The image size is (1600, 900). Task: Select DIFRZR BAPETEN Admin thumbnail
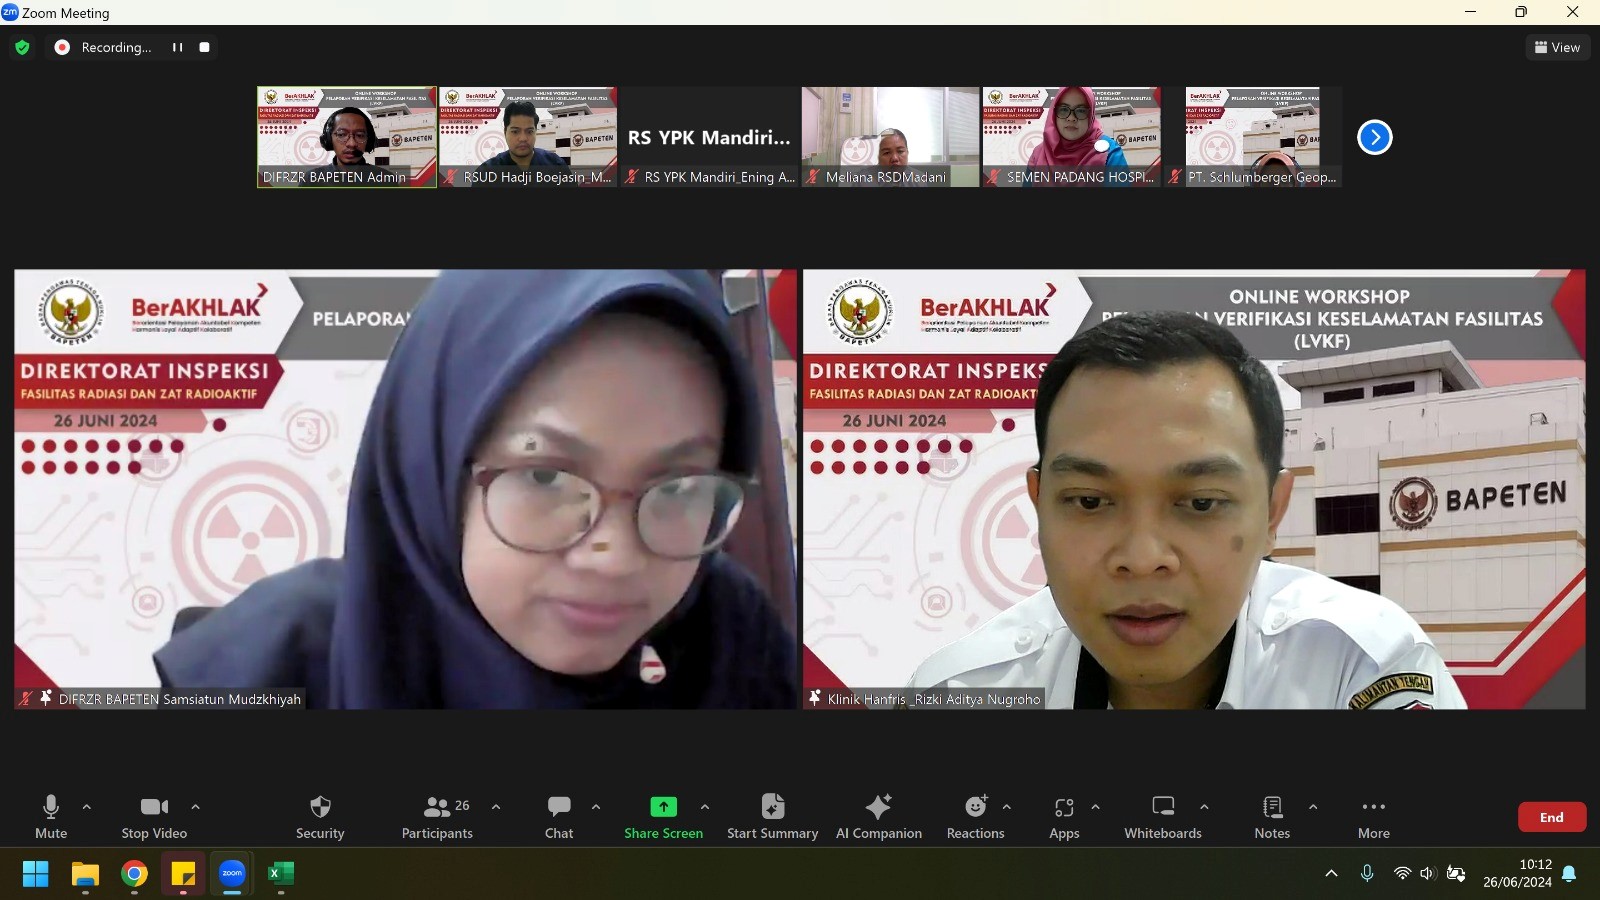(347, 137)
